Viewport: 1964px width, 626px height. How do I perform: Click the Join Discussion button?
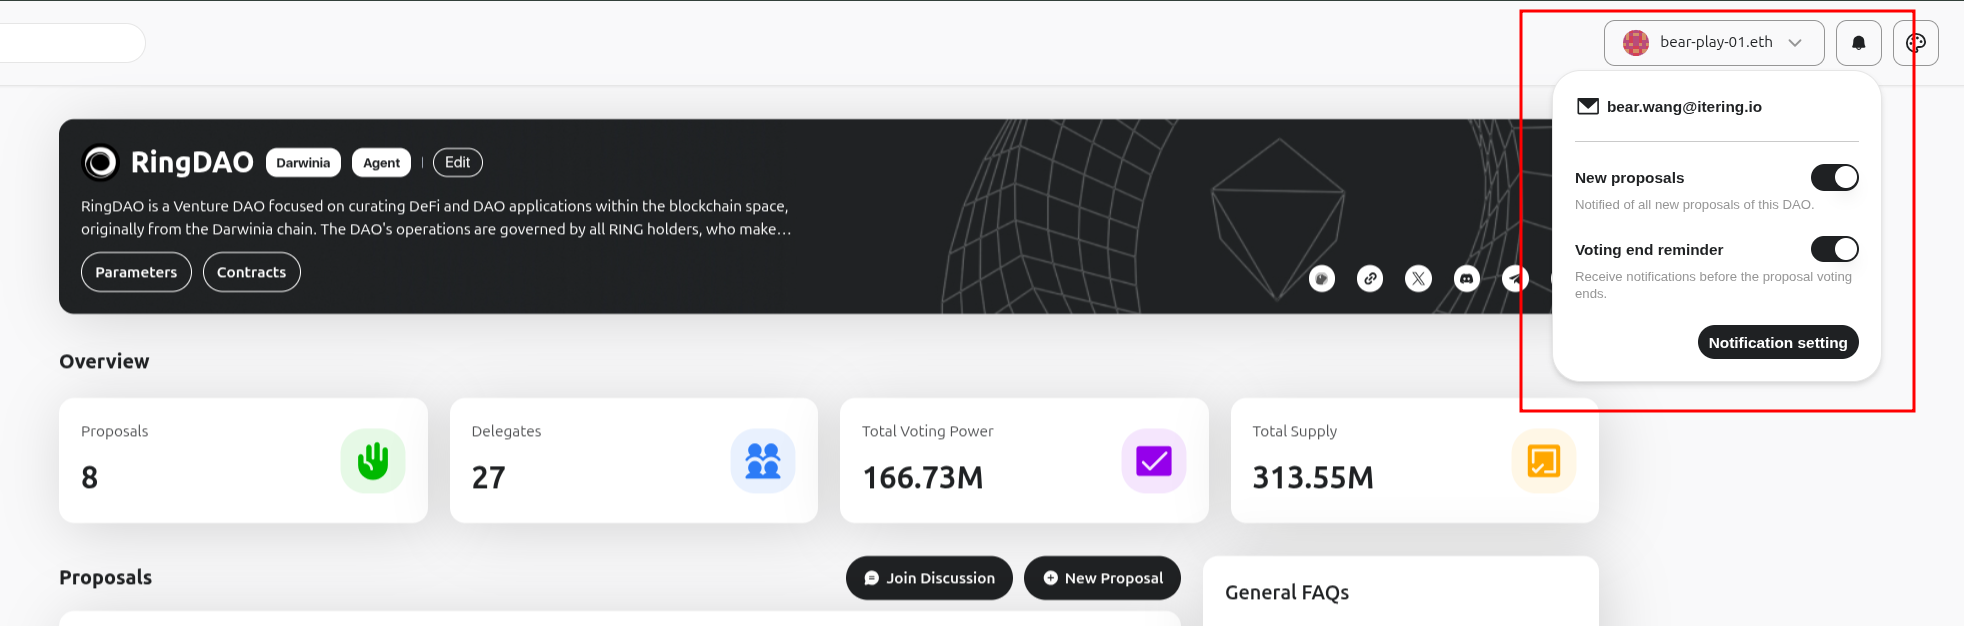[x=929, y=578]
